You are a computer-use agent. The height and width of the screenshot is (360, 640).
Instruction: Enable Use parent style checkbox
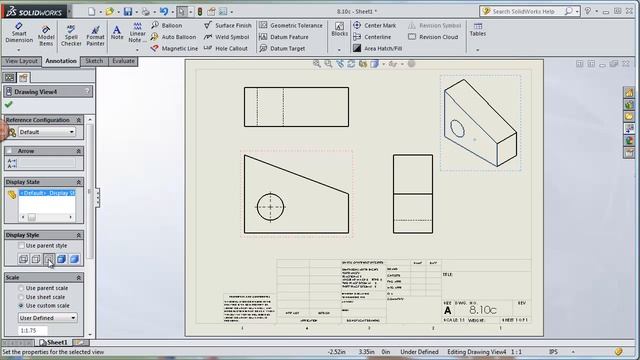(x=21, y=246)
